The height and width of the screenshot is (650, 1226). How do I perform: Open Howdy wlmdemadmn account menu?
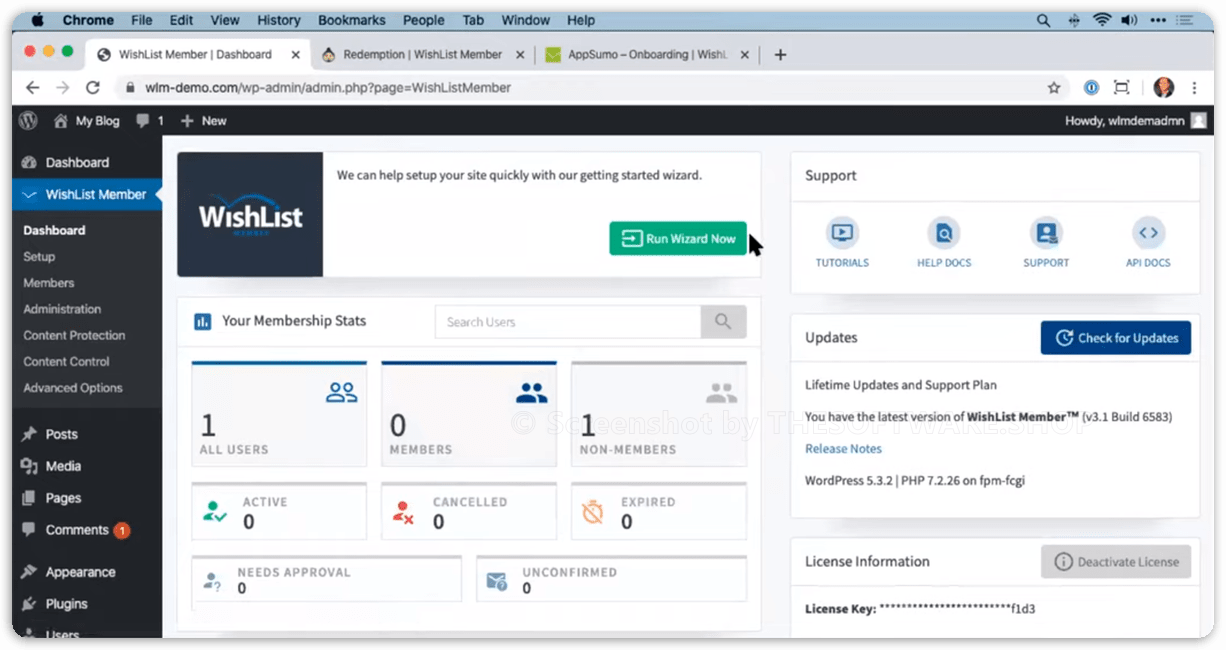(1136, 120)
